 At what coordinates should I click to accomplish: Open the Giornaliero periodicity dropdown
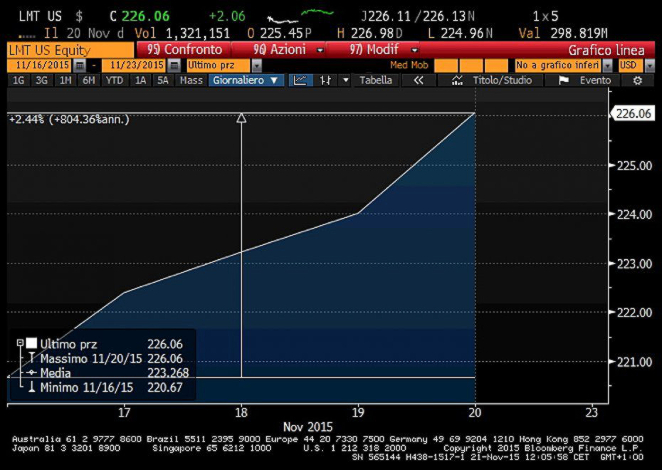click(x=246, y=80)
